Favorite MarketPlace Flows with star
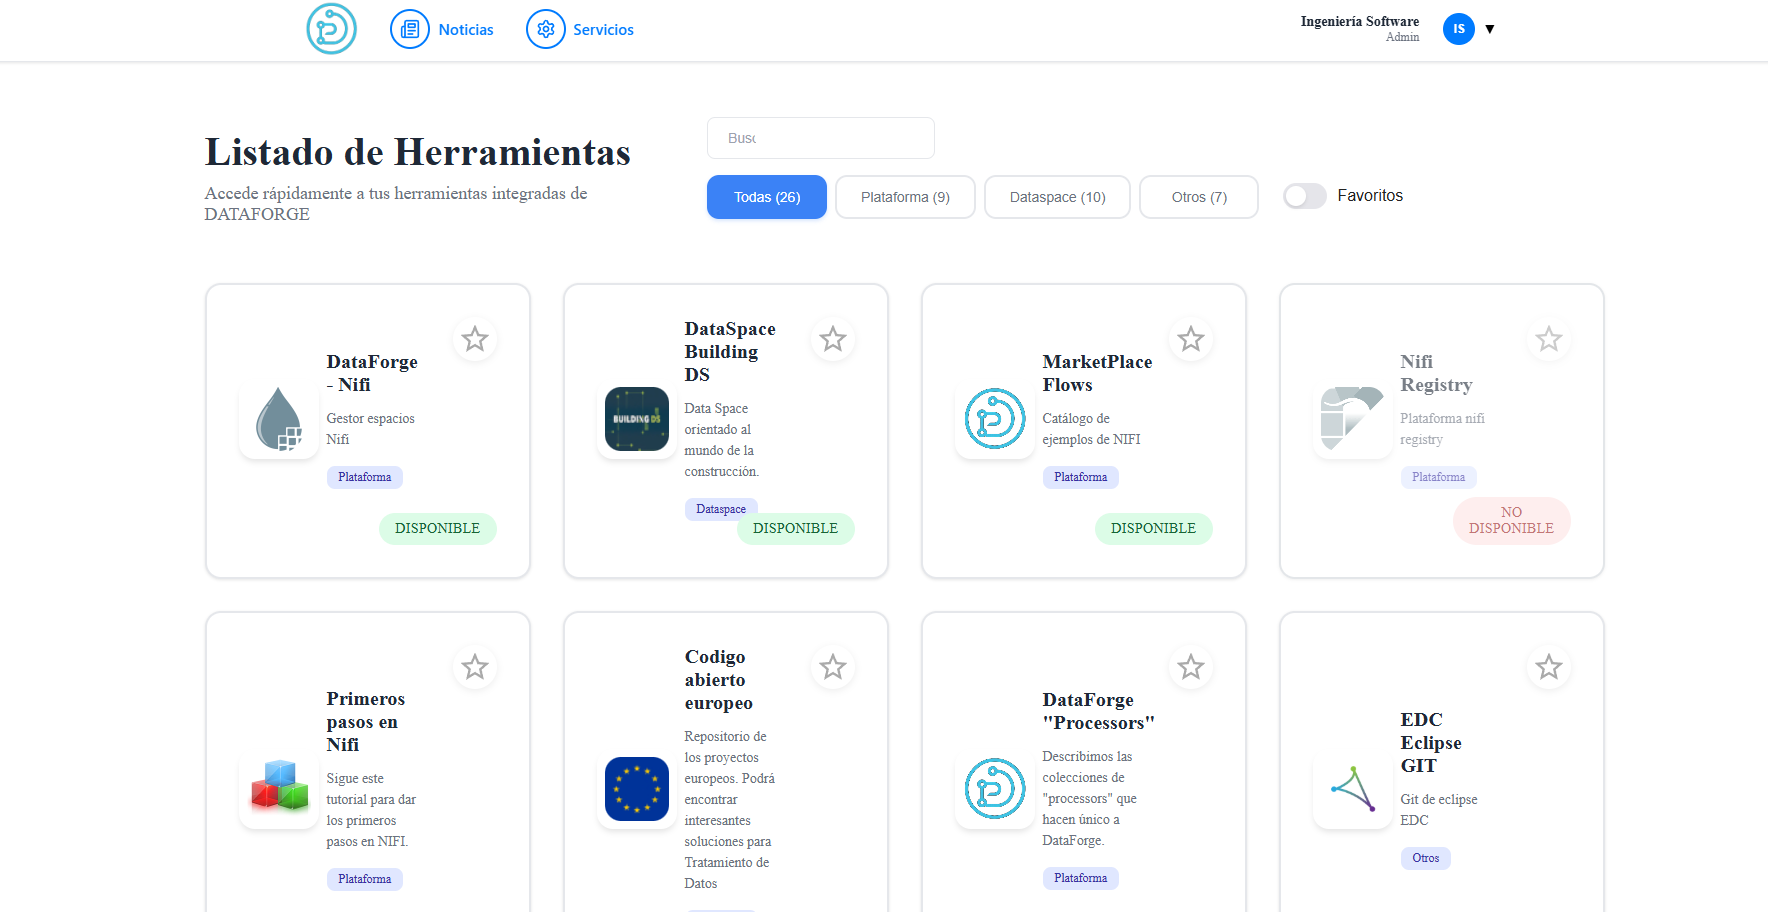This screenshot has height=912, width=1768. click(1191, 339)
